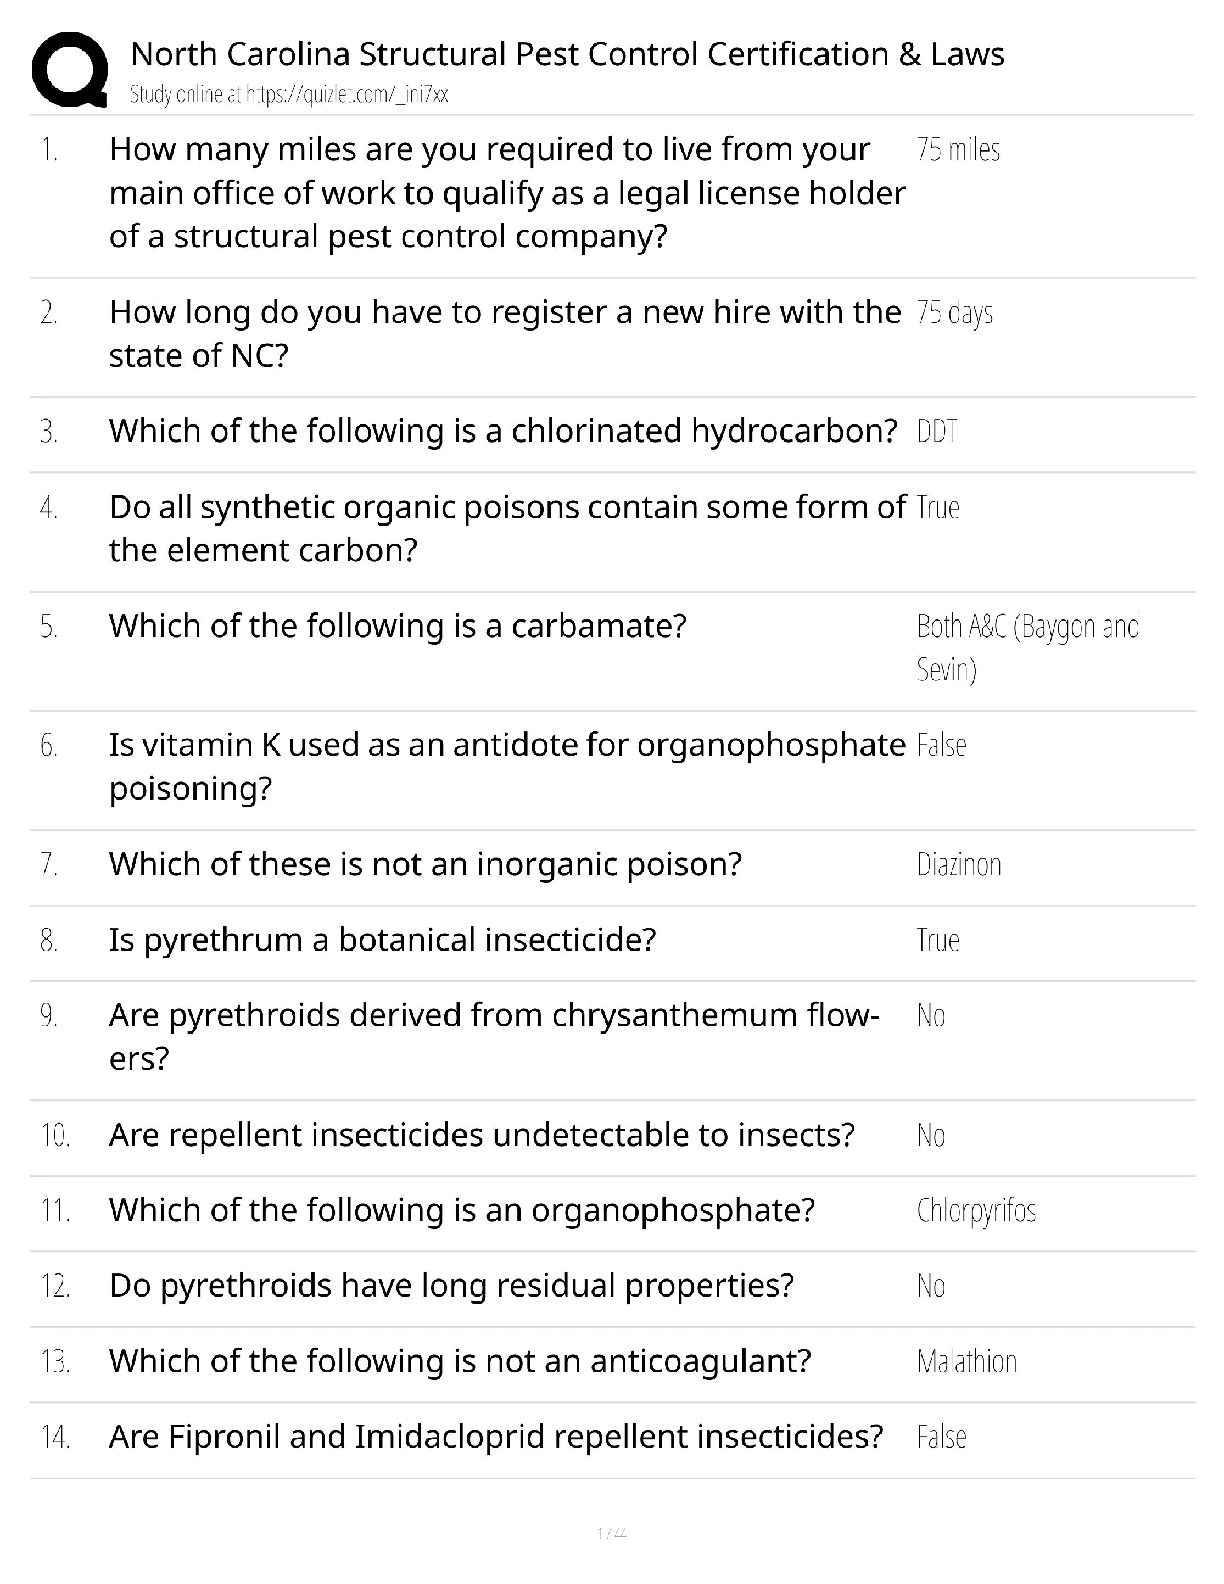Click the document title heading
1224x1584 pixels.
click(567, 54)
